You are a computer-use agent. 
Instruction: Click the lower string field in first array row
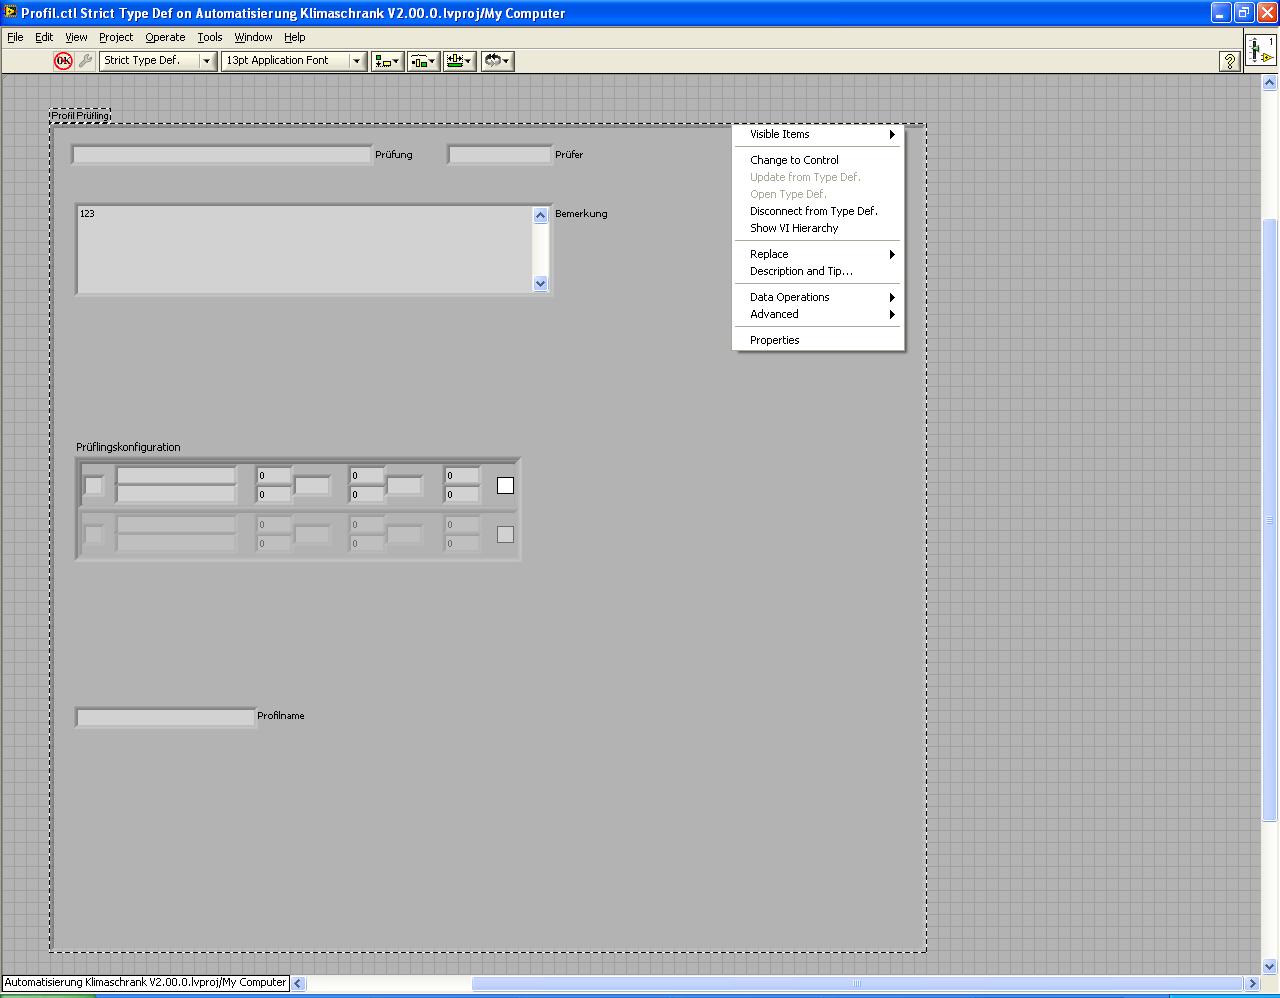176,494
